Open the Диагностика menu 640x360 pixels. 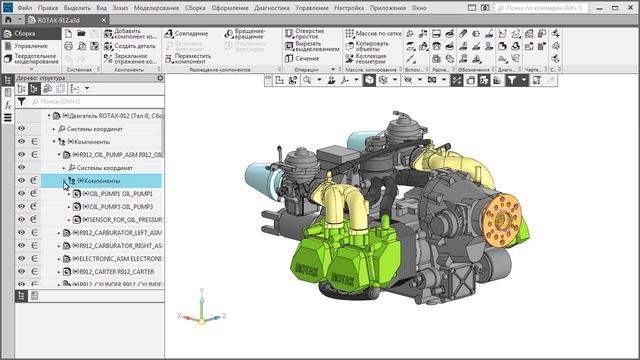click(x=272, y=8)
